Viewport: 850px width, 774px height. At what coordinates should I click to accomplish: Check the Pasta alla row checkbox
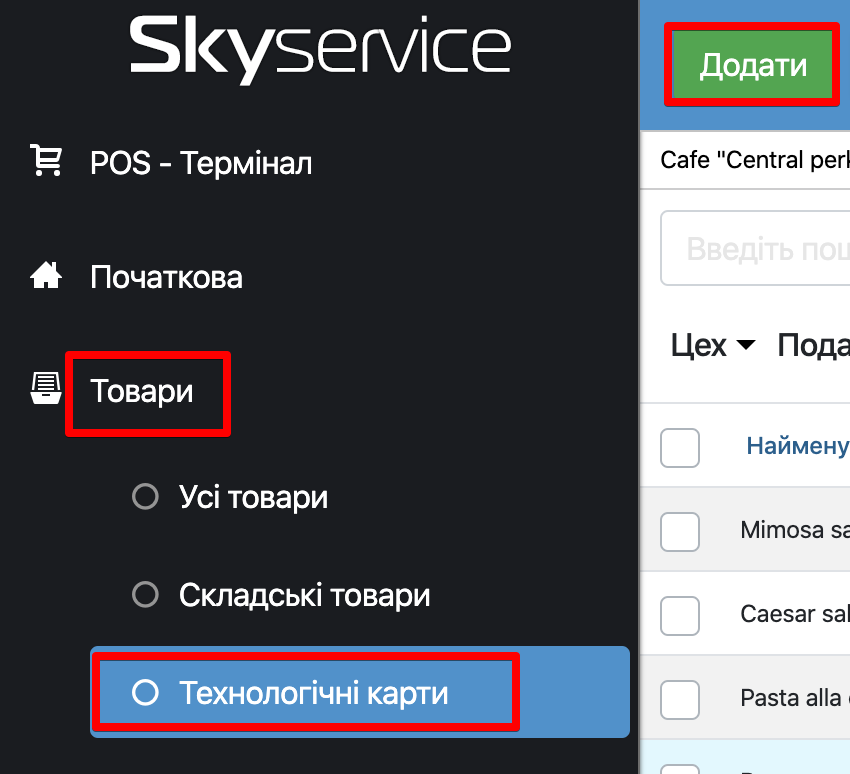click(680, 697)
